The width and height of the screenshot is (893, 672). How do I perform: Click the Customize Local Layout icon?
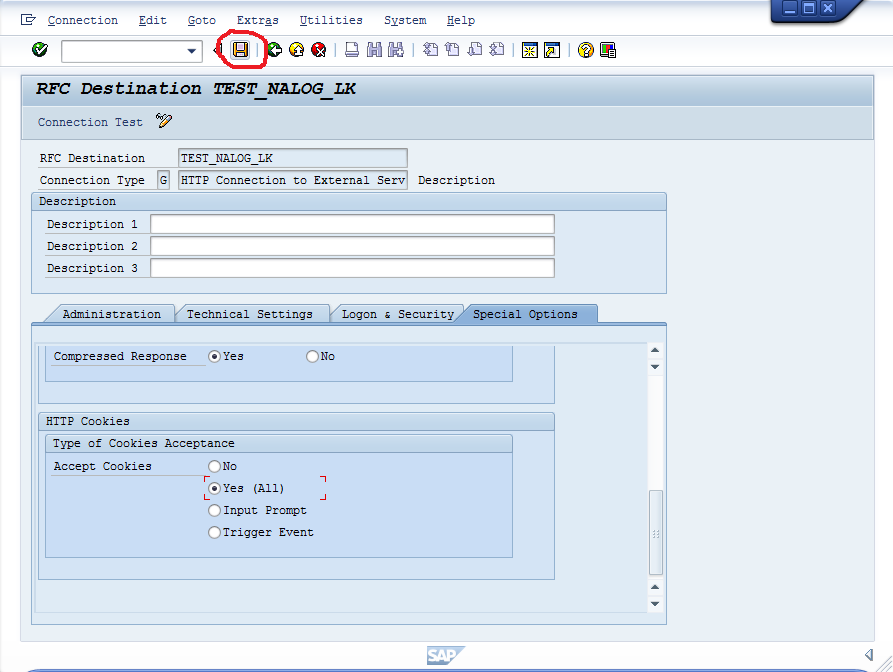click(x=607, y=50)
